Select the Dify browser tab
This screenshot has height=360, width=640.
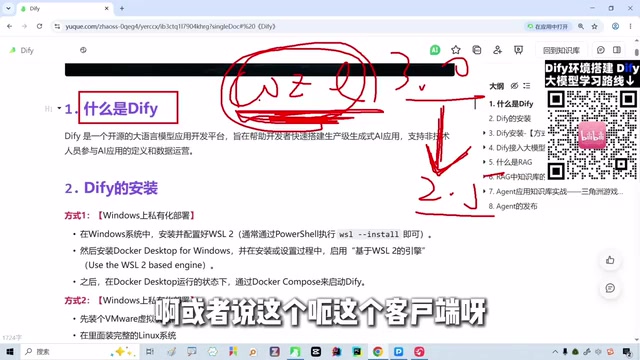pos(65,9)
